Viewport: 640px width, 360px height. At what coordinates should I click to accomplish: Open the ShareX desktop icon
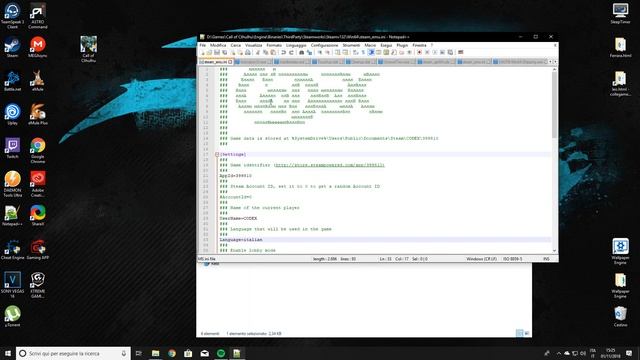(x=38, y=216)
